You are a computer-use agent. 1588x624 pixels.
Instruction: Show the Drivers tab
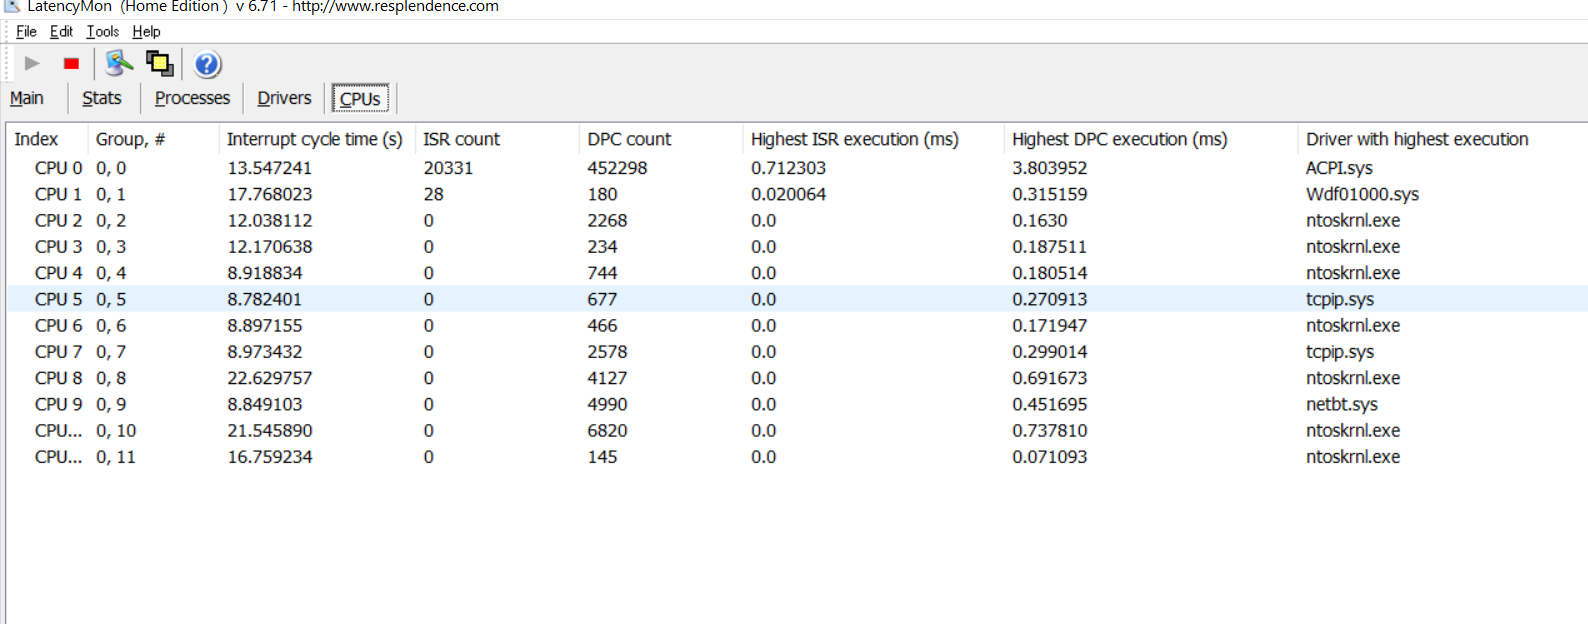[284, 98]
